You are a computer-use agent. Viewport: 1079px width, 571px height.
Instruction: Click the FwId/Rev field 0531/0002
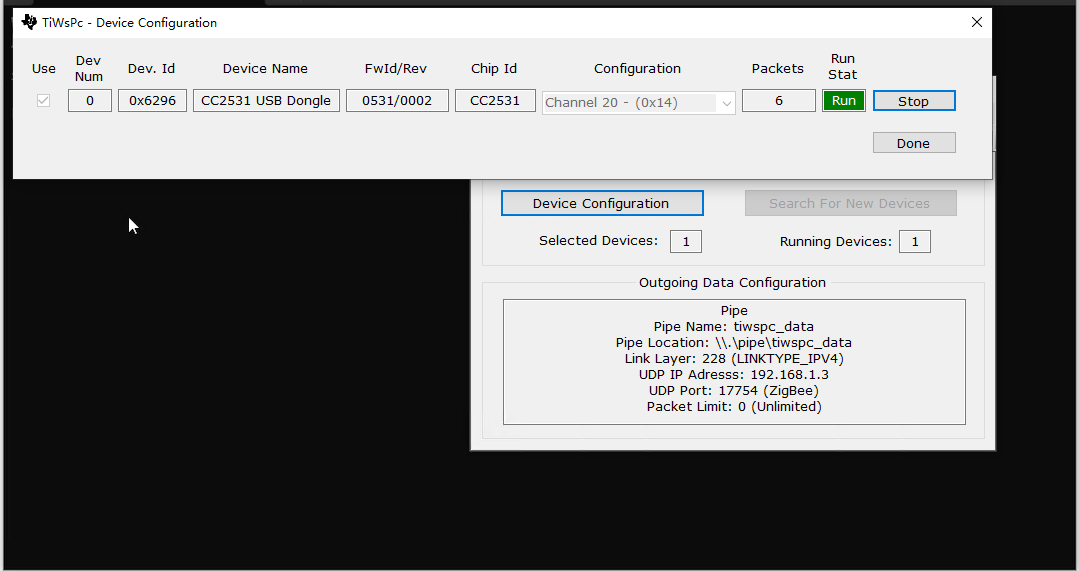(x=397, y=100)
